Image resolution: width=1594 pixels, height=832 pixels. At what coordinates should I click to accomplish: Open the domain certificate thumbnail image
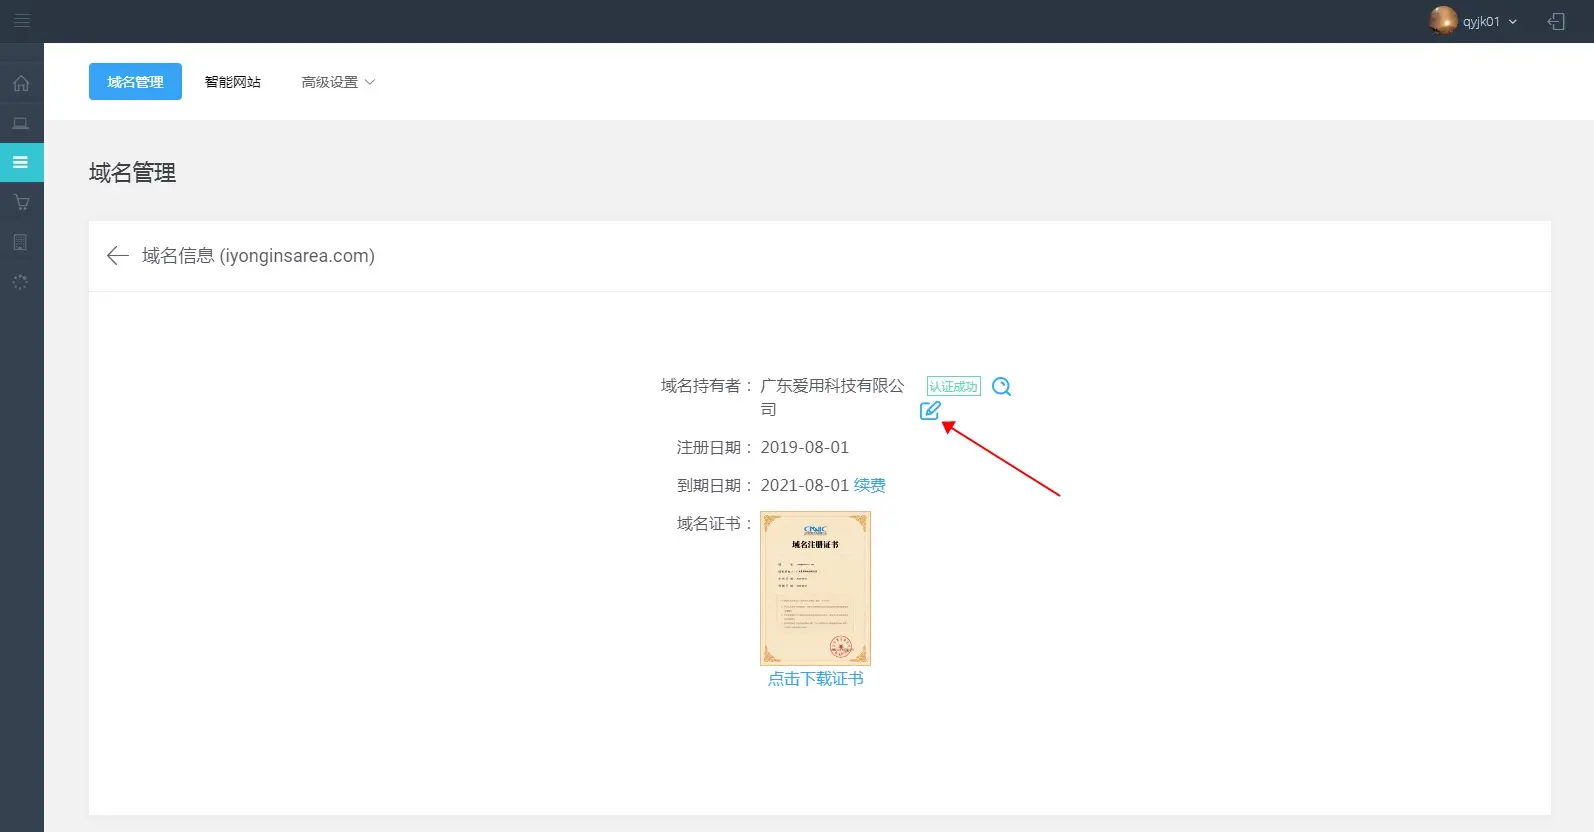(815, 588)
